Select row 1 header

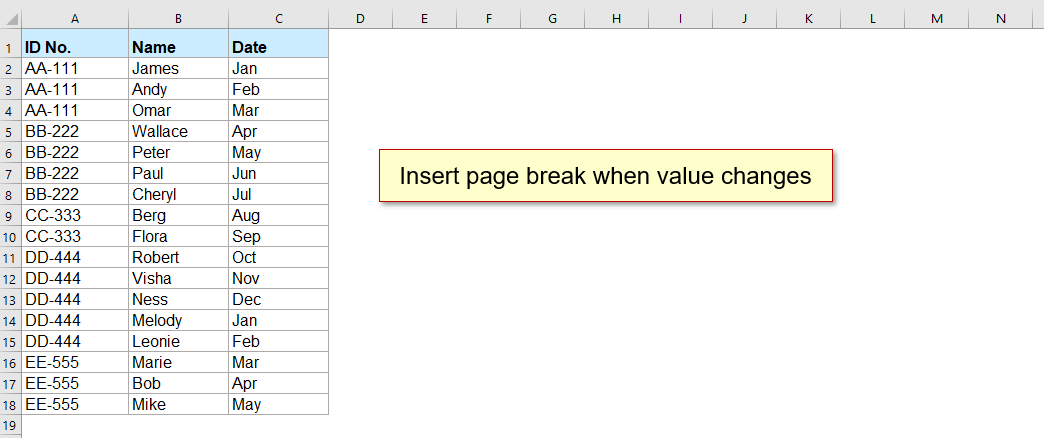tap(11, 47)
